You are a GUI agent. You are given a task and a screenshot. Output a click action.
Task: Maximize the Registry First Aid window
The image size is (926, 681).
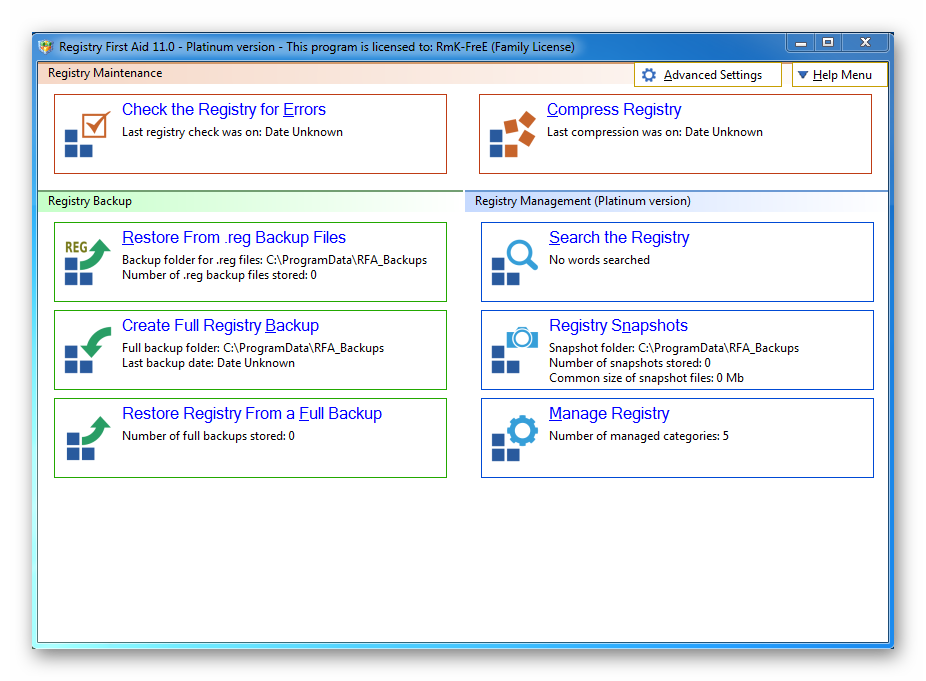(828, 43)
